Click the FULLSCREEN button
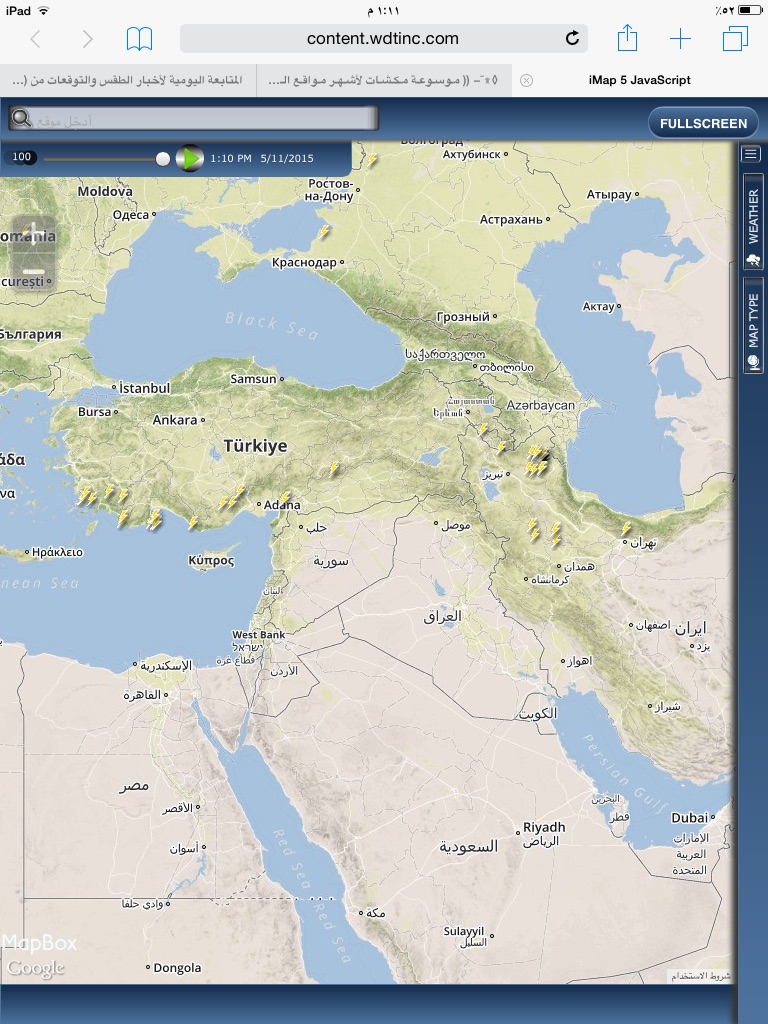768x1024 pixels. 703,123
